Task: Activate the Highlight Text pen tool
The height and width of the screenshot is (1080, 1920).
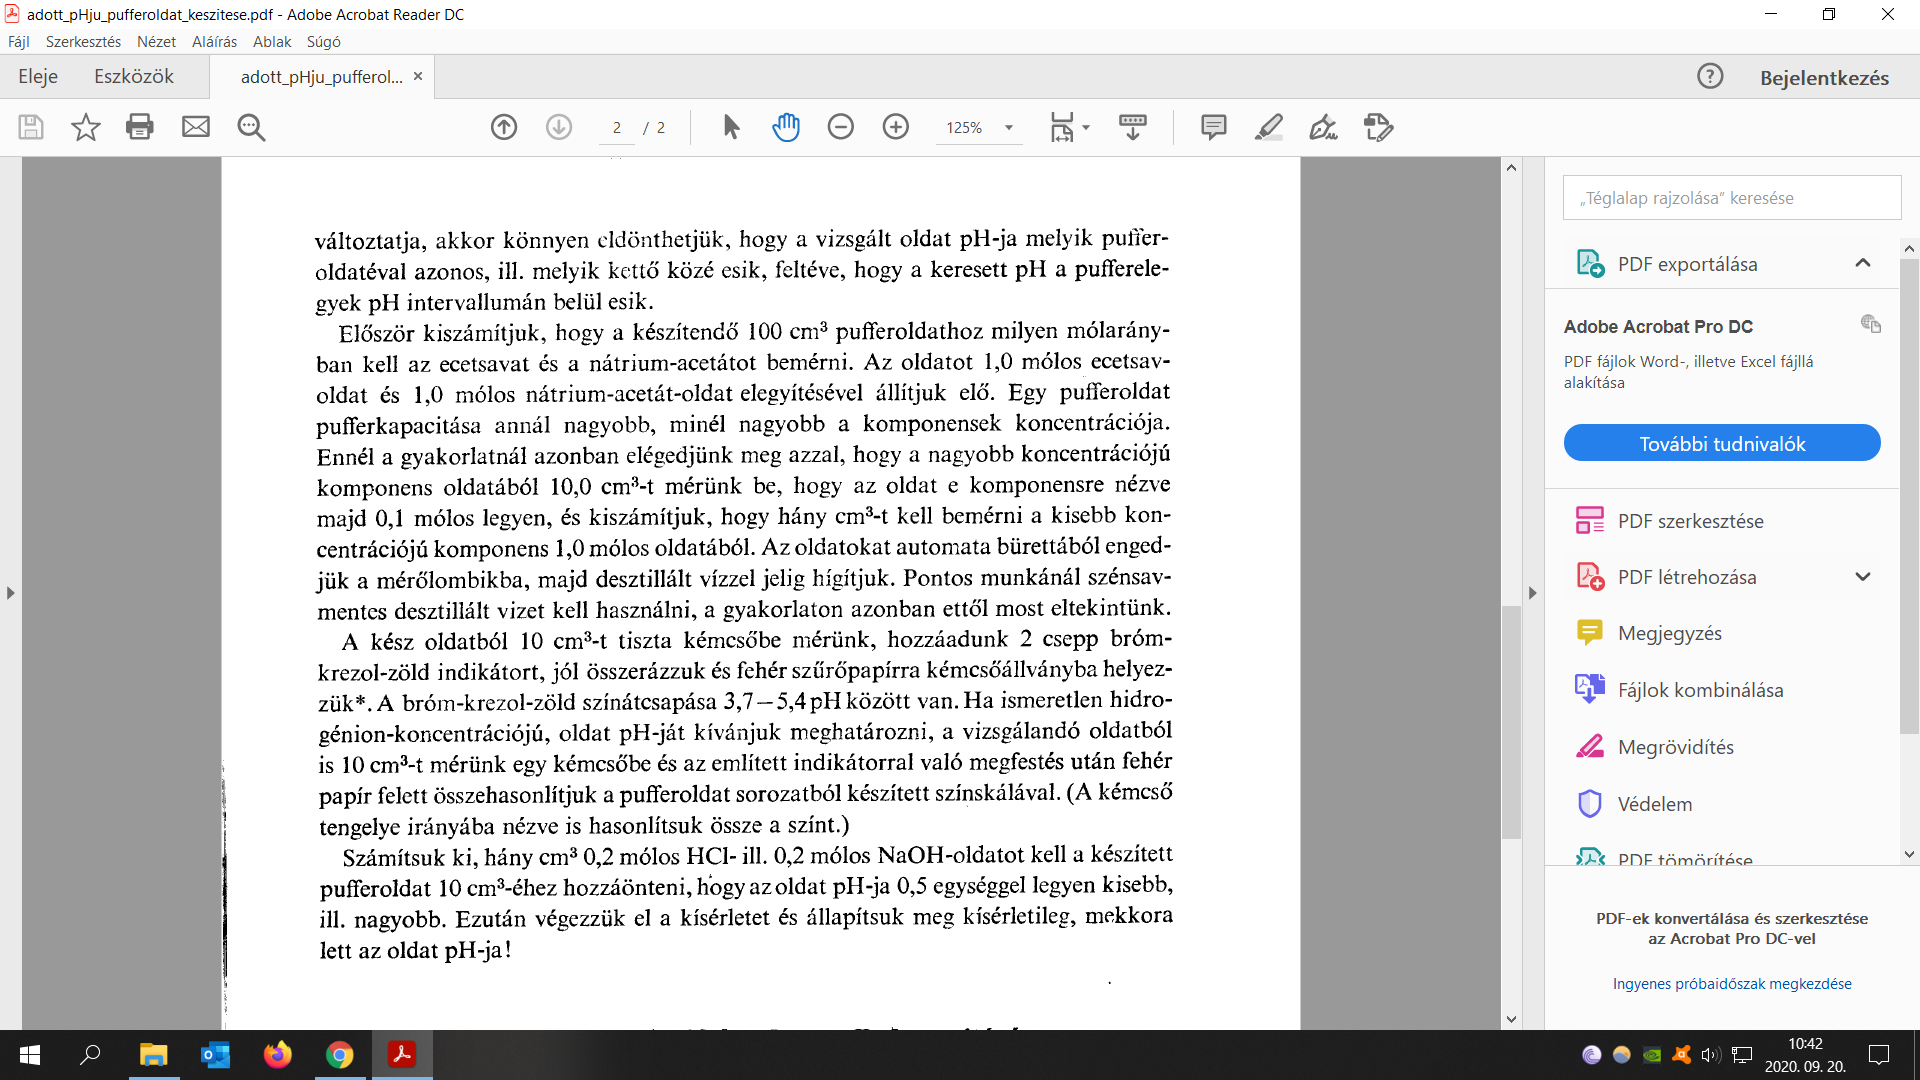Action: click(x=1268, y=127)
